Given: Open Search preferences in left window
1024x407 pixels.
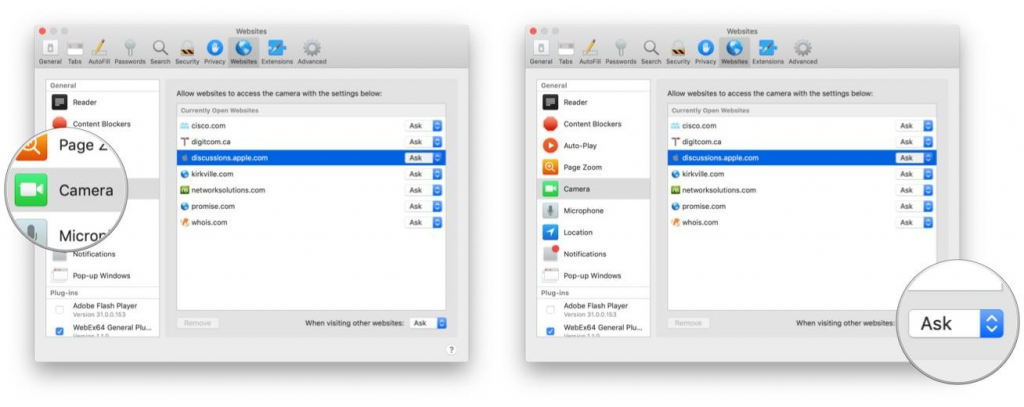Looking at the screenshot, I should (160, 52).
